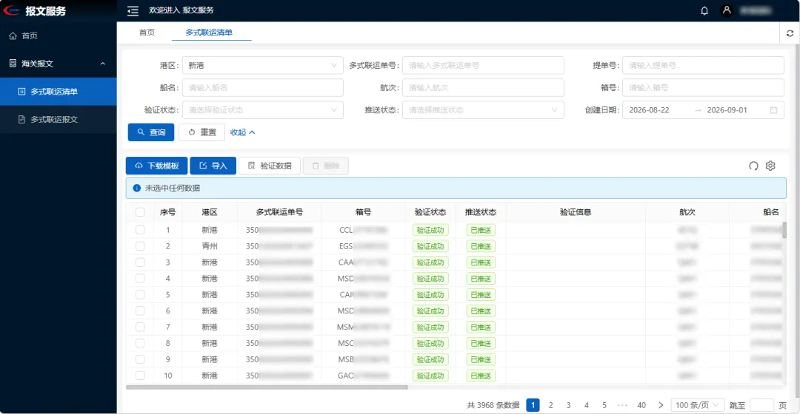Focus the 箱号 input field
Image resolution: width=800 pixels, height=414 pixels.
click(703, 88)
